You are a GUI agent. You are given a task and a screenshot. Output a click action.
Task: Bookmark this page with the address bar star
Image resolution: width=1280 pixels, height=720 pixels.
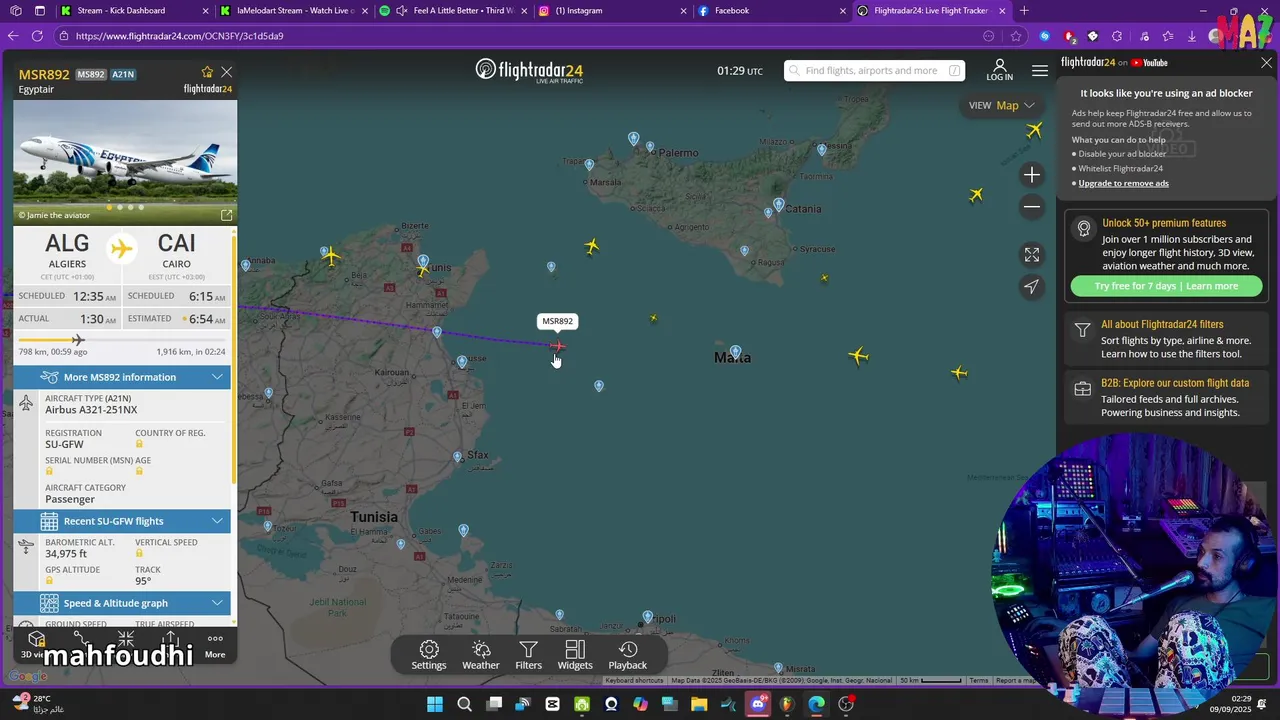pyautogui.click(x=1016, y=36)
